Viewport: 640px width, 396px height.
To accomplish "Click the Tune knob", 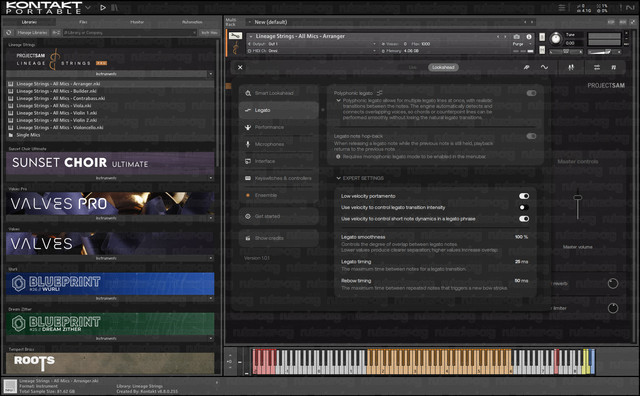I will click(x=556, y=39).
